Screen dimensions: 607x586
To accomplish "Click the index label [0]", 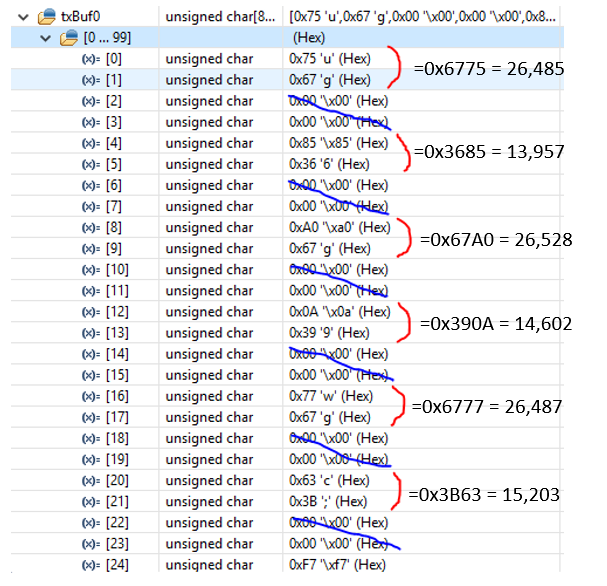I will (x=113, y=59).
